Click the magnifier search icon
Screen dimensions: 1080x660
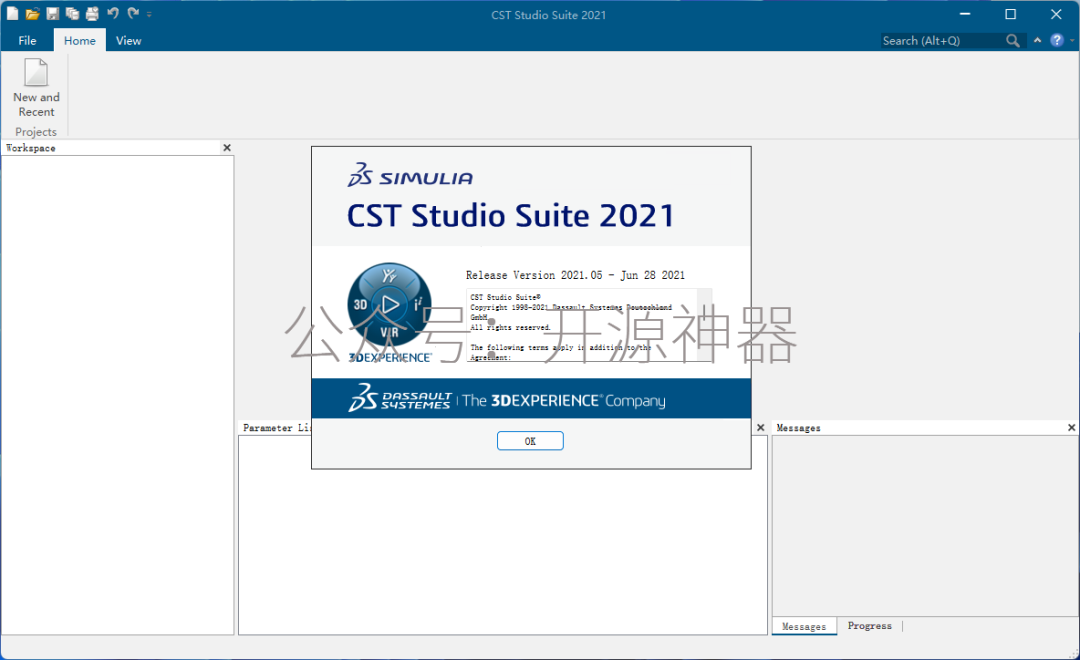click(x=1012, y=41)
